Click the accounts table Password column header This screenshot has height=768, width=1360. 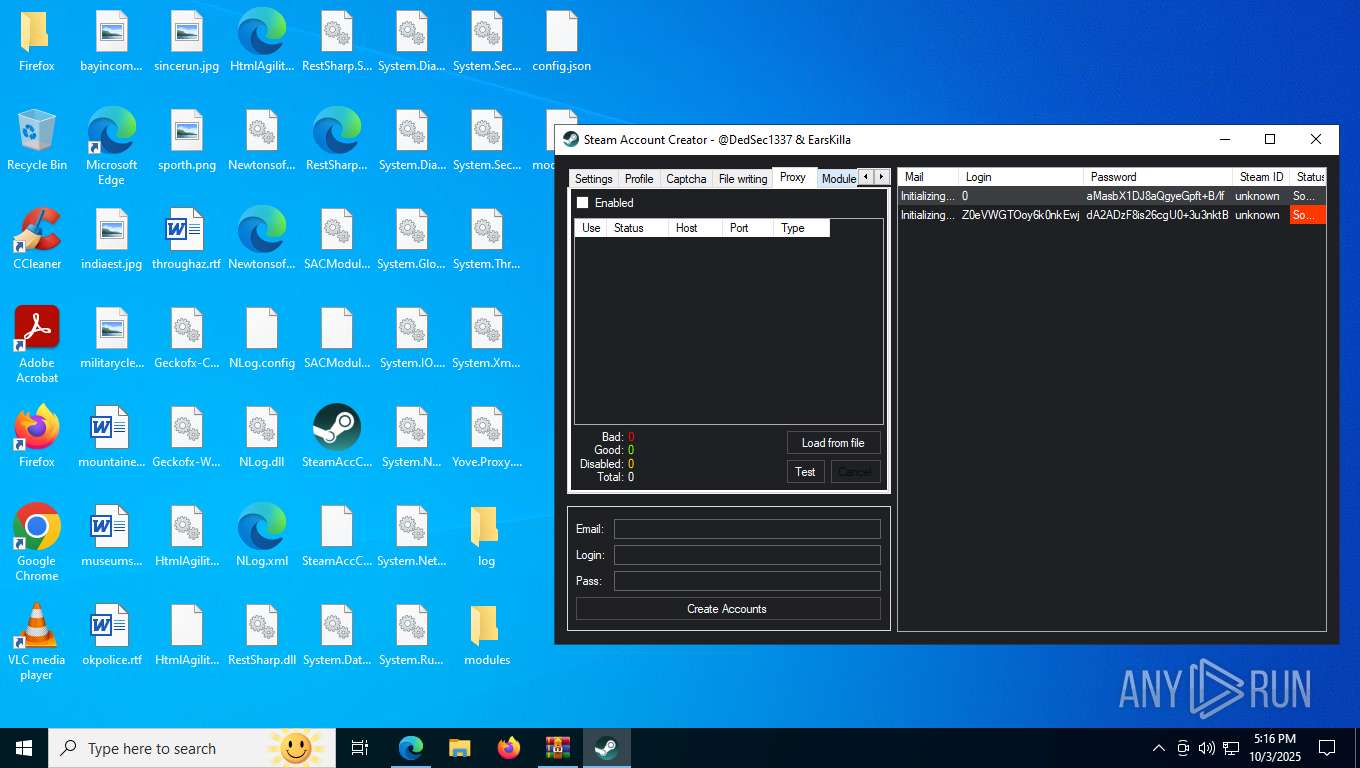[1157, 177]
